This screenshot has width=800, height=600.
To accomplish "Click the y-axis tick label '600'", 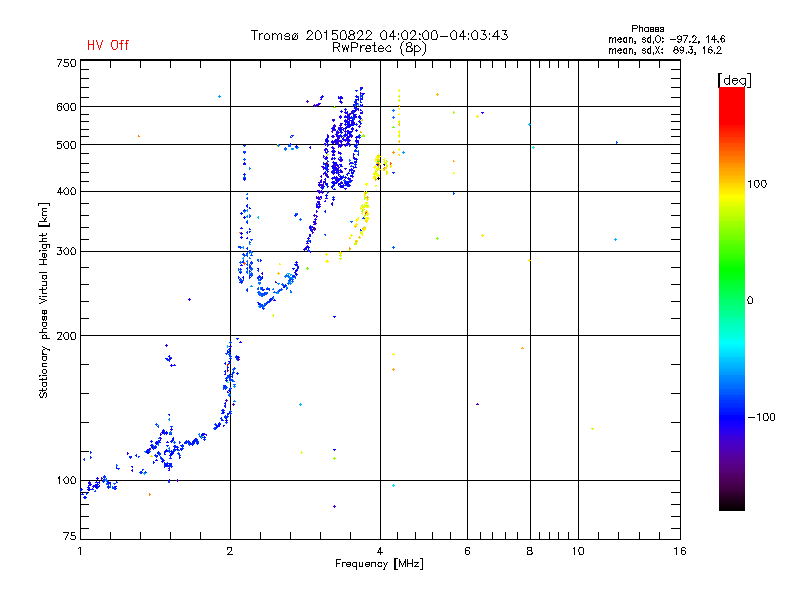I will (66, 107).
